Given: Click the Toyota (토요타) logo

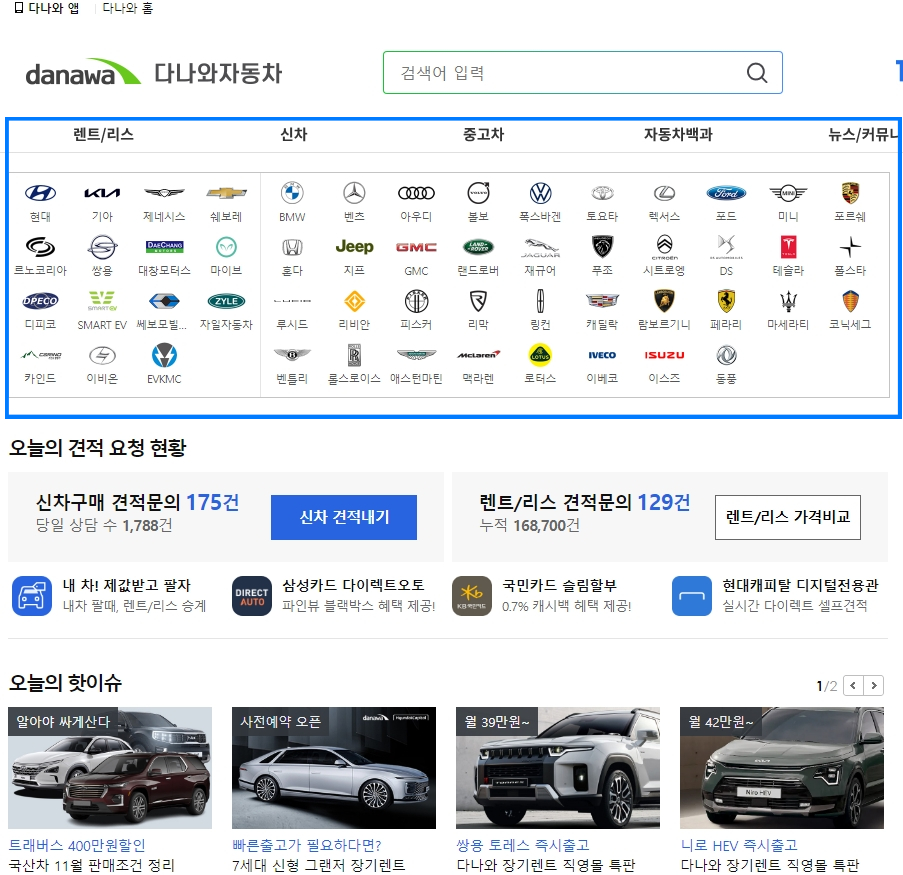Looking at the screenshot, I should [602, 194].
